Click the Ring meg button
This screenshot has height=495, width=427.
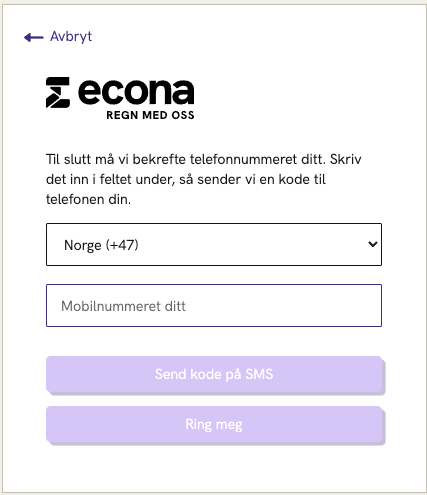point(214,424)
